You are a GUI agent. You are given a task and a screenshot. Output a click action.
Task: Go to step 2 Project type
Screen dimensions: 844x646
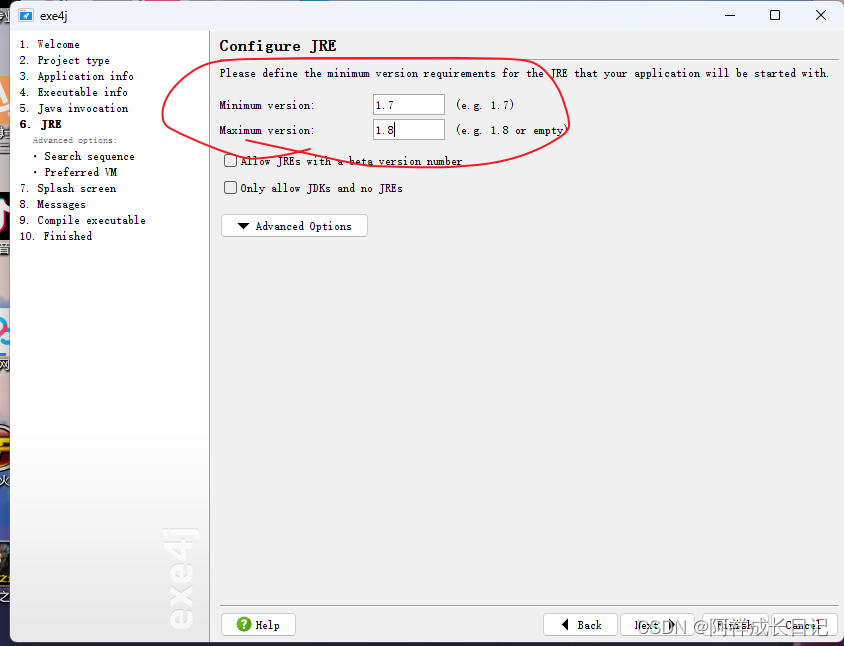(x=65, y=60)
